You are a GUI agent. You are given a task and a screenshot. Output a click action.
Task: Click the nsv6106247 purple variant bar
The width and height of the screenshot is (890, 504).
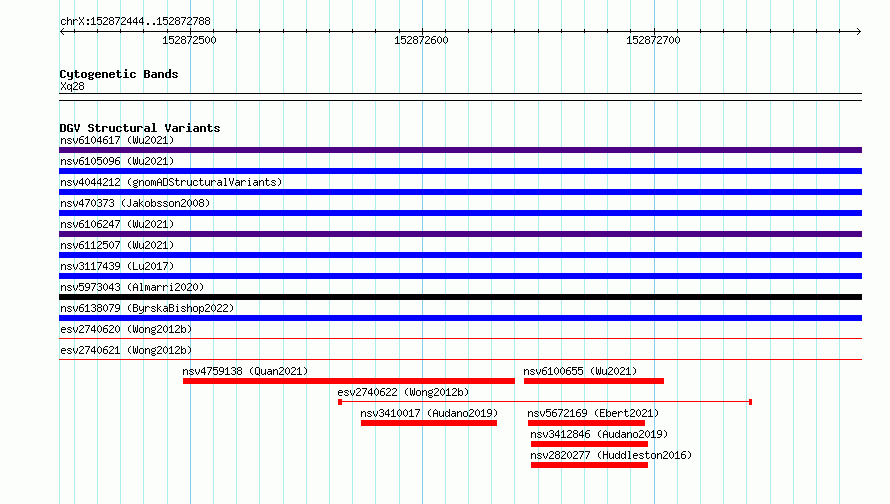point(460,234)
